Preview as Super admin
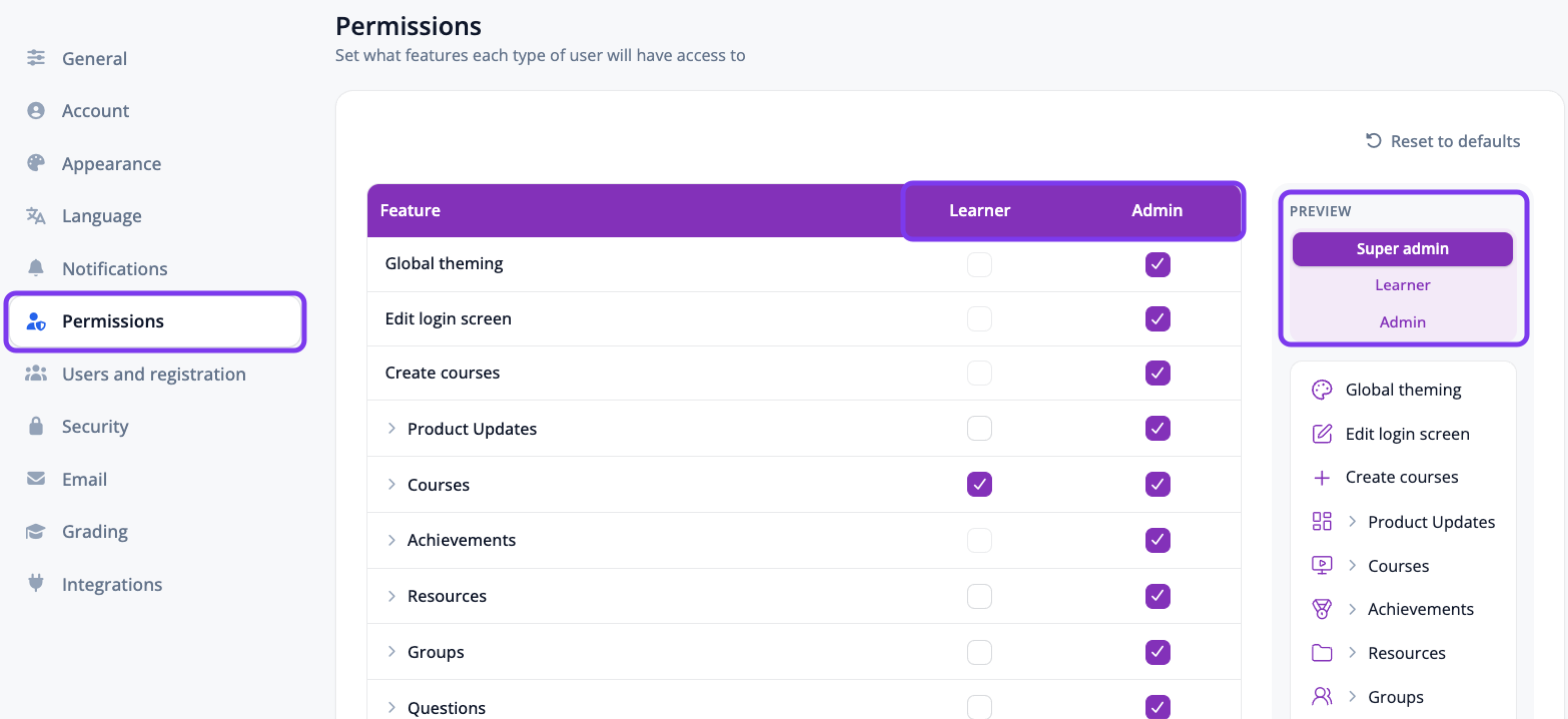Viewport: 1568px width, 719px height. point(1403,249)
